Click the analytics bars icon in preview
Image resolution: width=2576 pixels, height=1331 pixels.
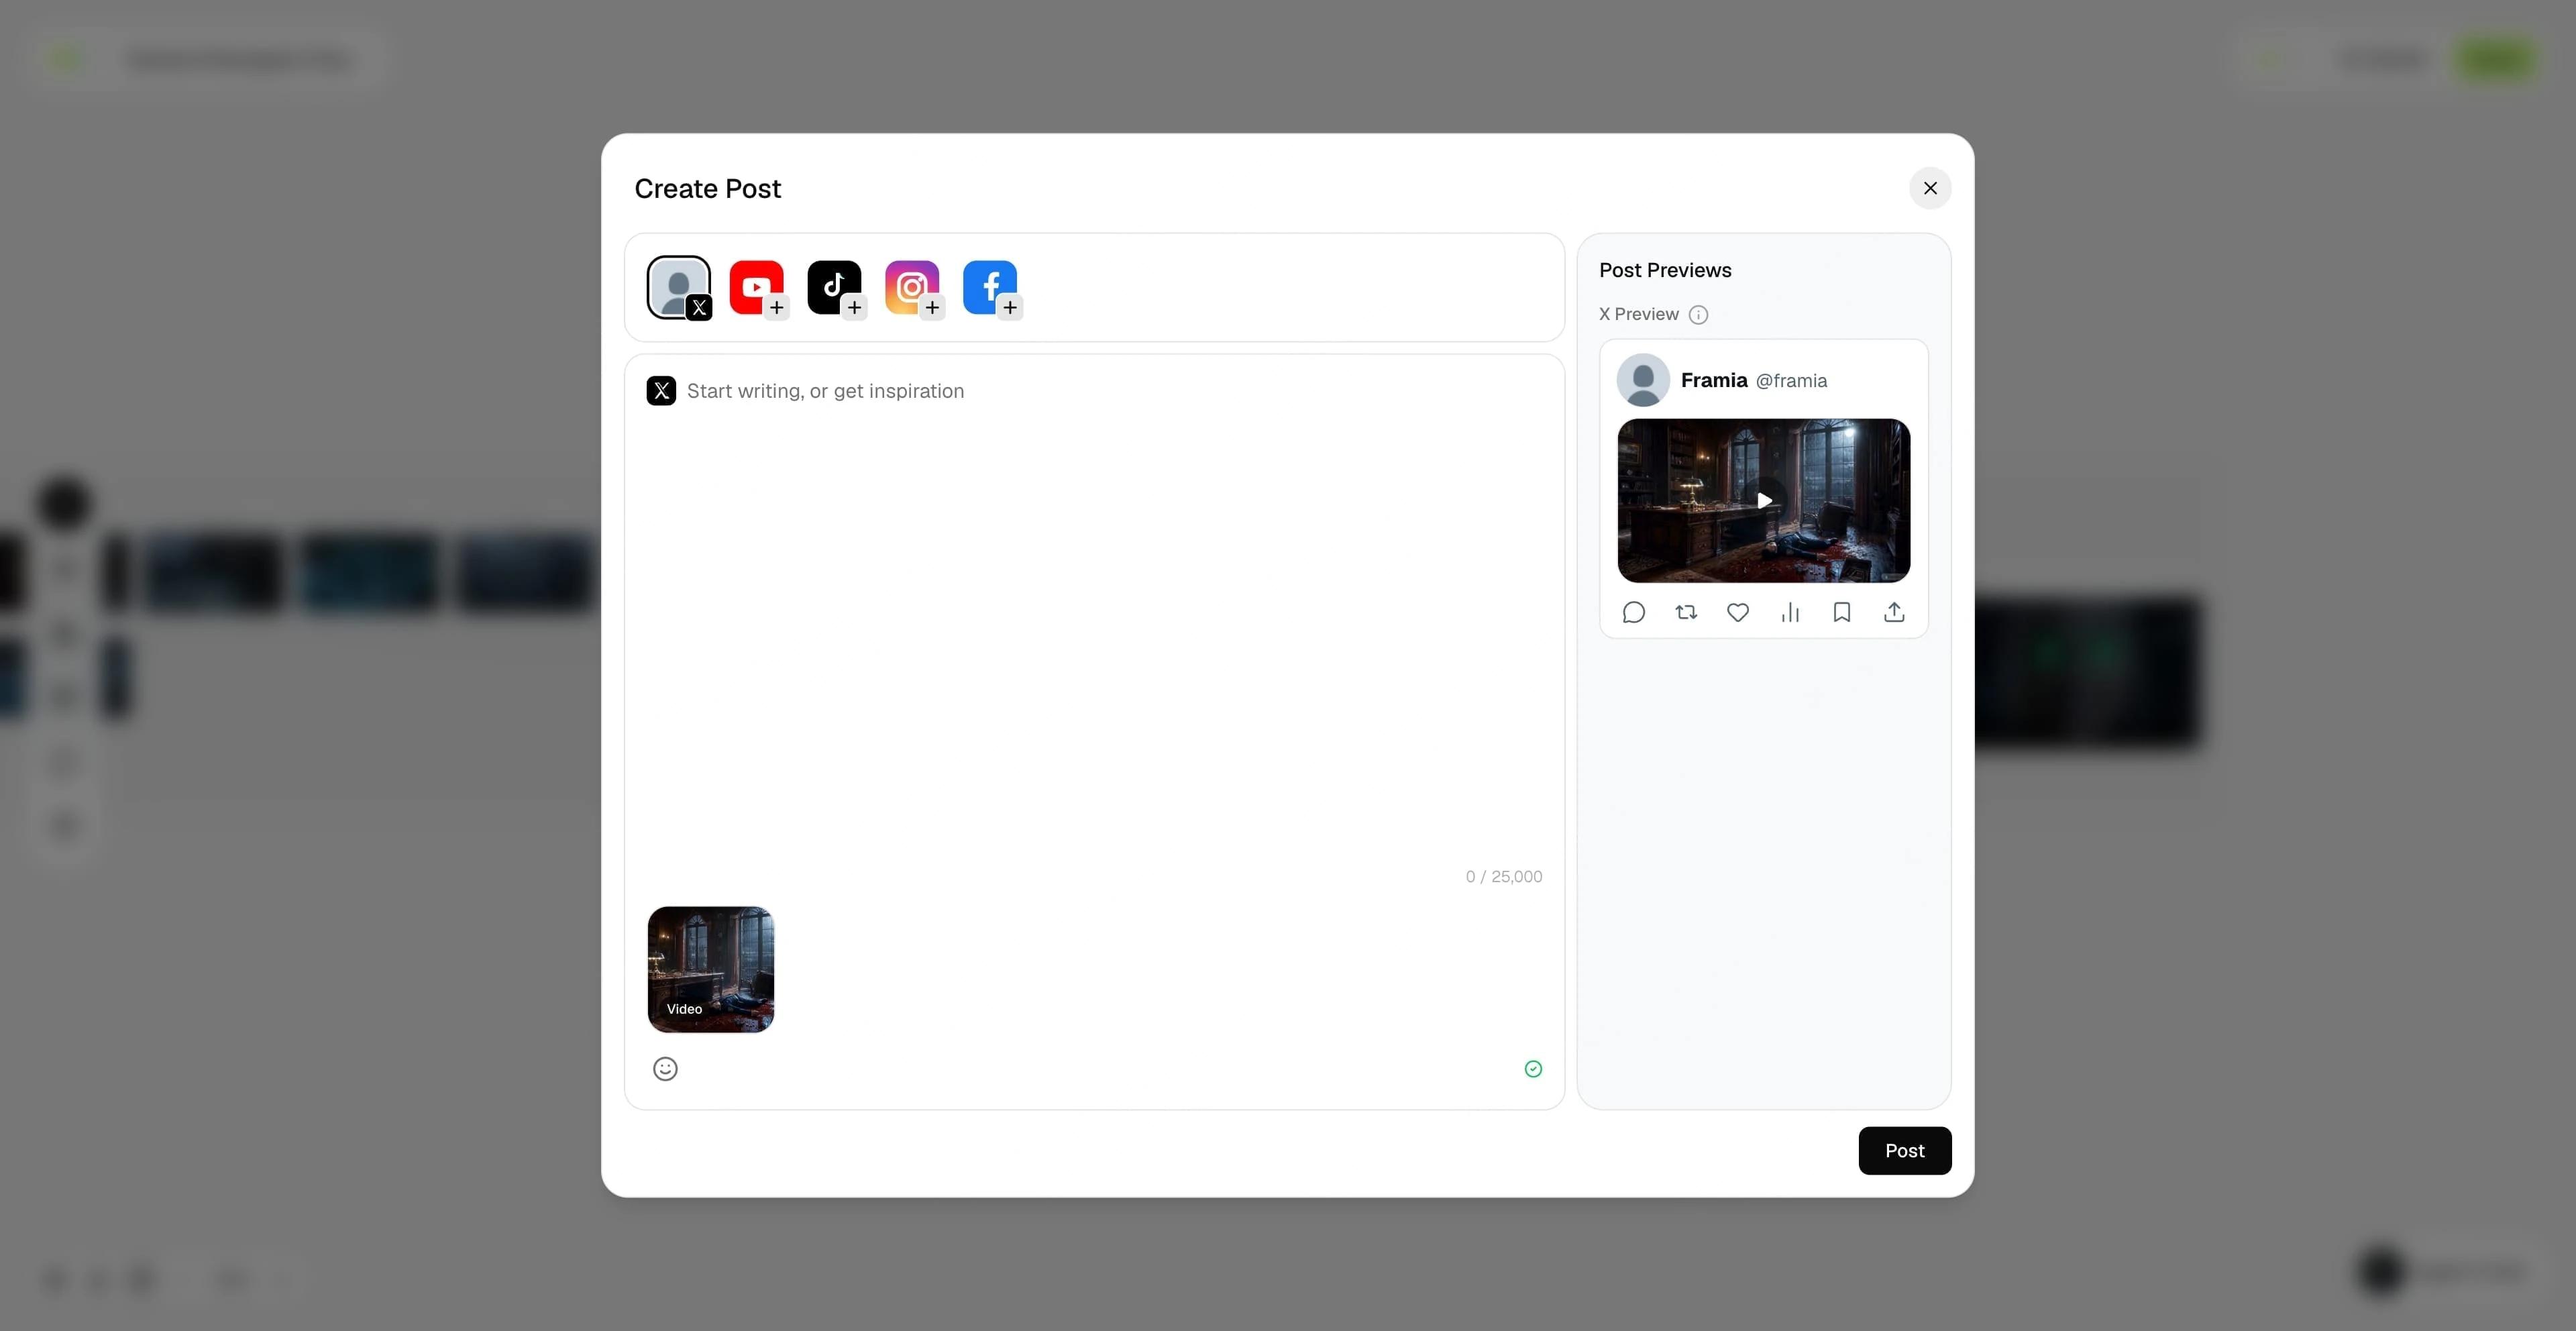(x=1790, y=612)
